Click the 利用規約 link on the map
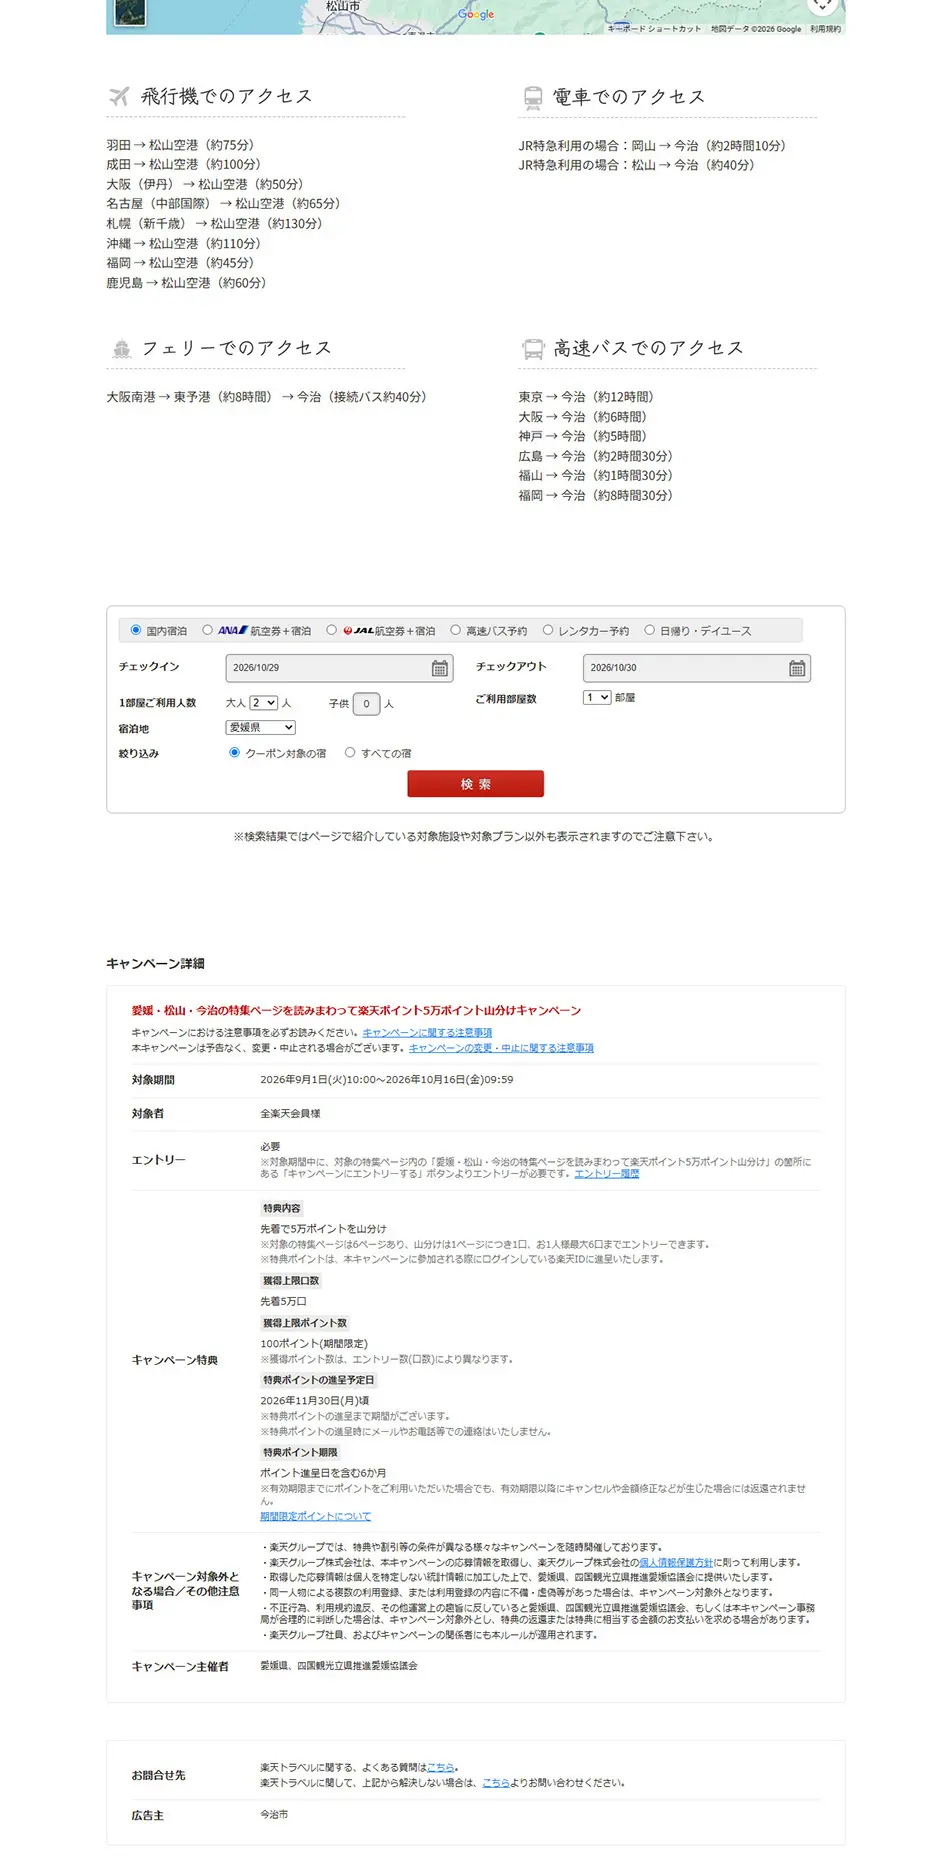 point(826,29)
